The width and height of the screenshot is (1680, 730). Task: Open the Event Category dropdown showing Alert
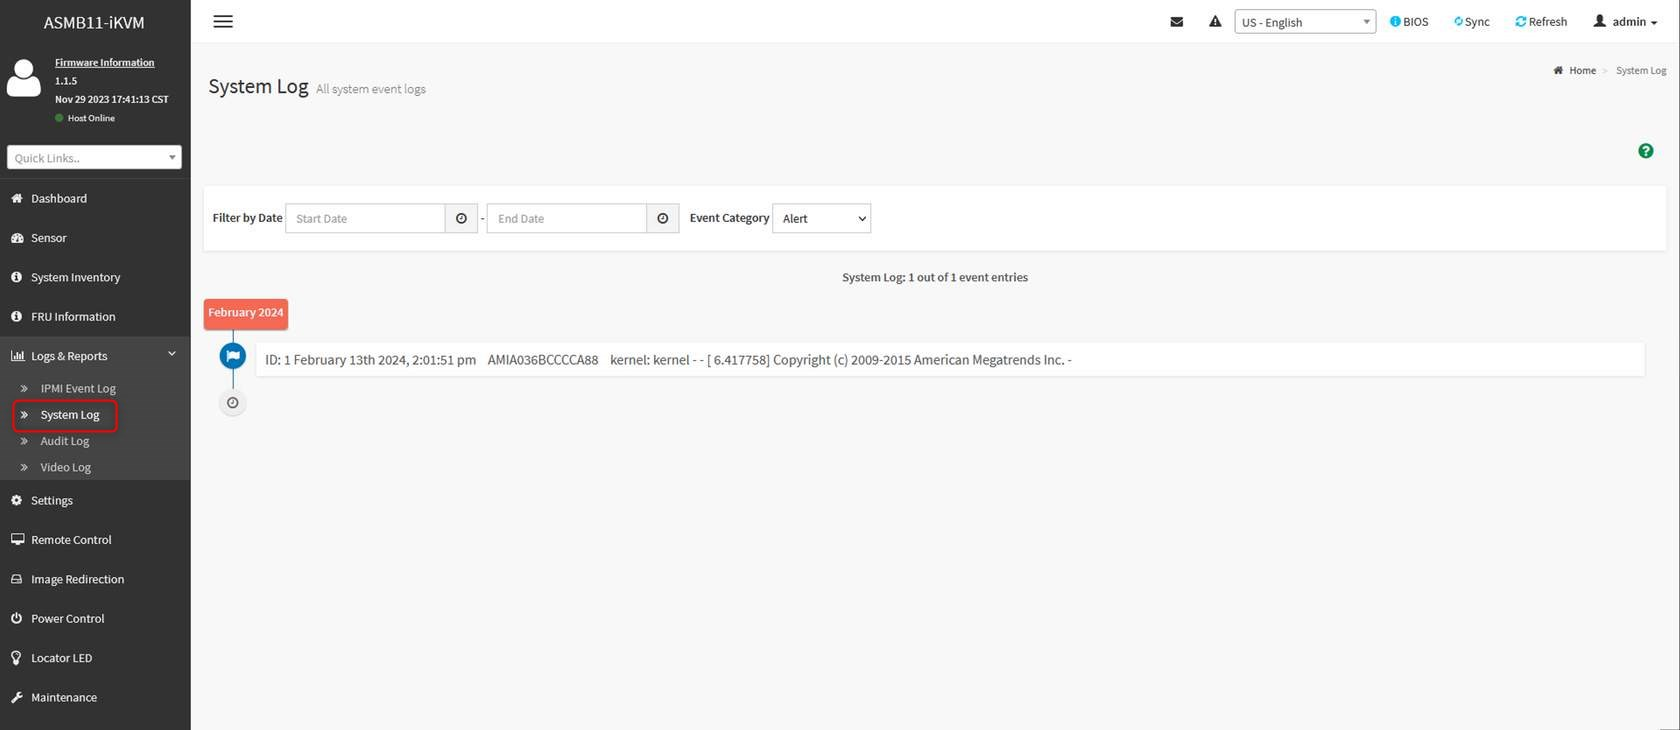point(821,218)
